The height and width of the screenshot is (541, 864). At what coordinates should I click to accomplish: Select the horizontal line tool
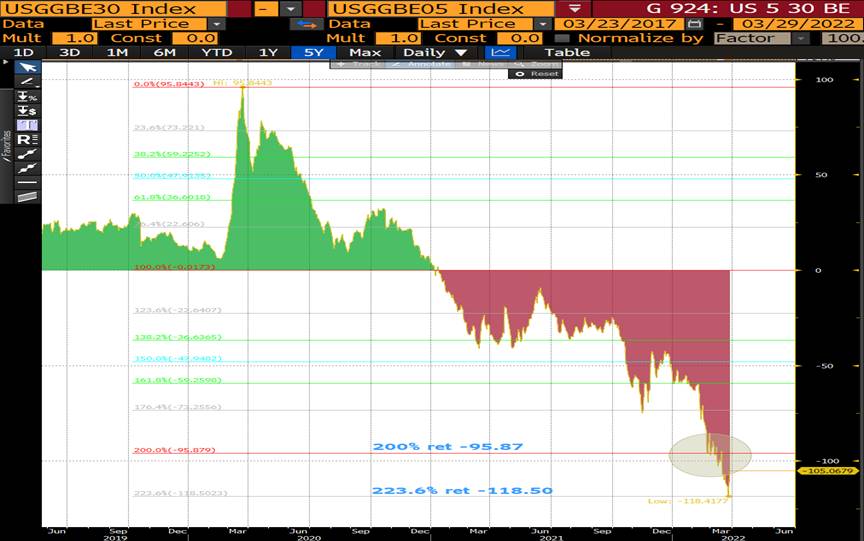(x=27, y=182)
